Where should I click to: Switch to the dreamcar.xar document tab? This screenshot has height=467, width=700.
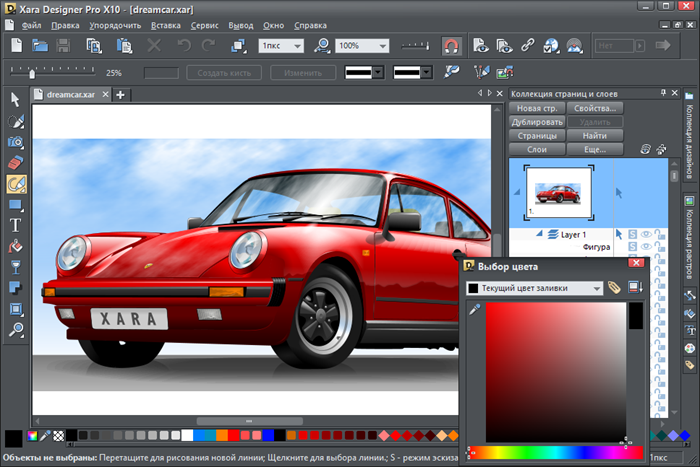click(71, 95)
